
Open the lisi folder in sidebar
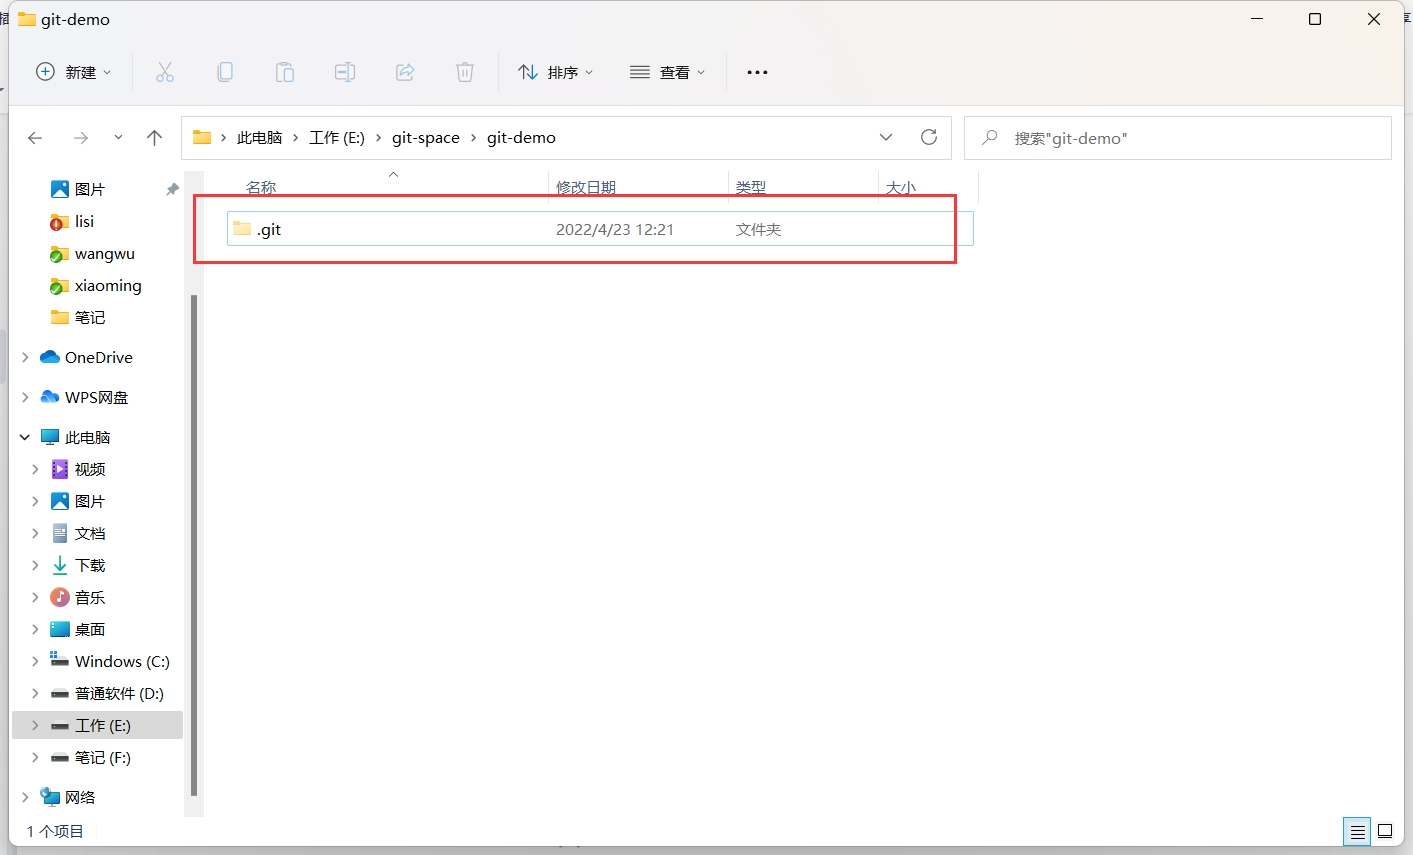pos(84,221)
